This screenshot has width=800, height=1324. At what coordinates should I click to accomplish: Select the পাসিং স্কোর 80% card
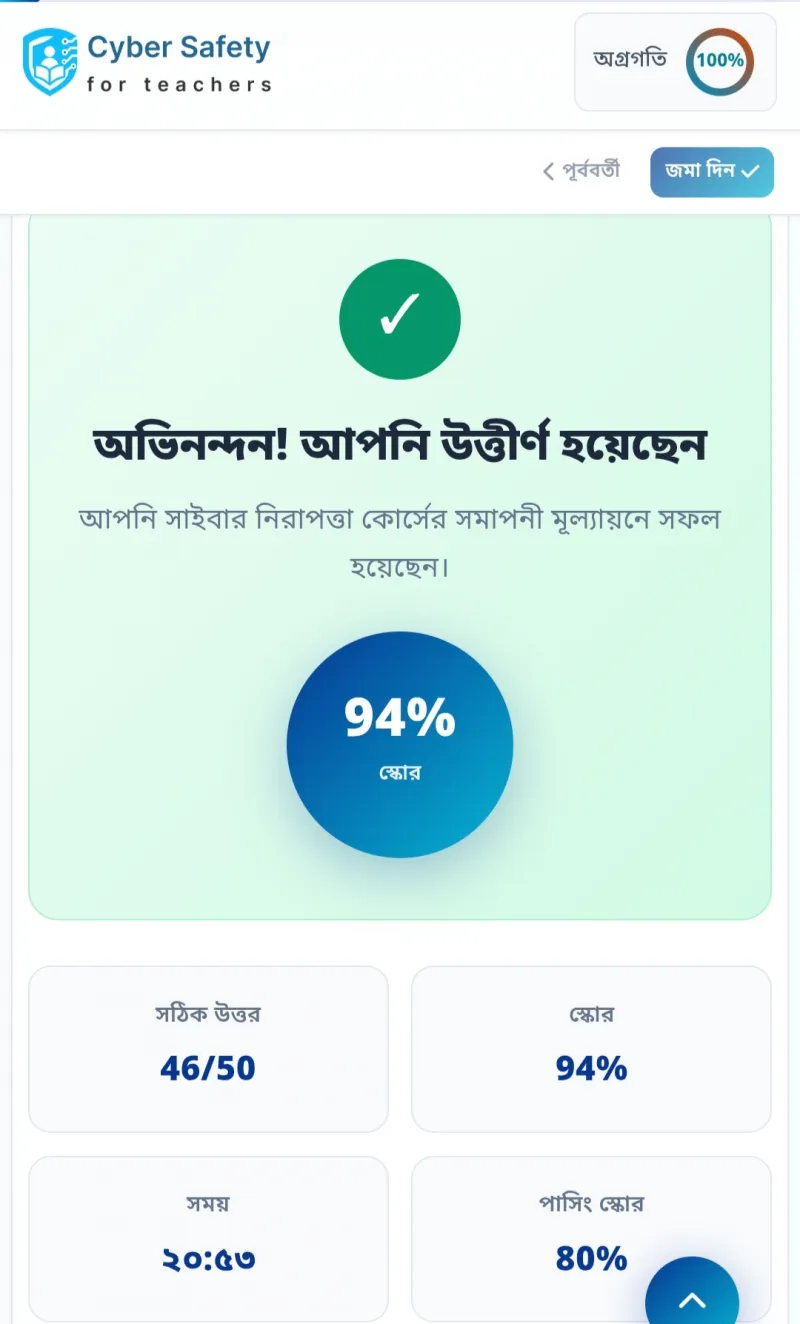pyautogui.click(x=591, y=1239)
